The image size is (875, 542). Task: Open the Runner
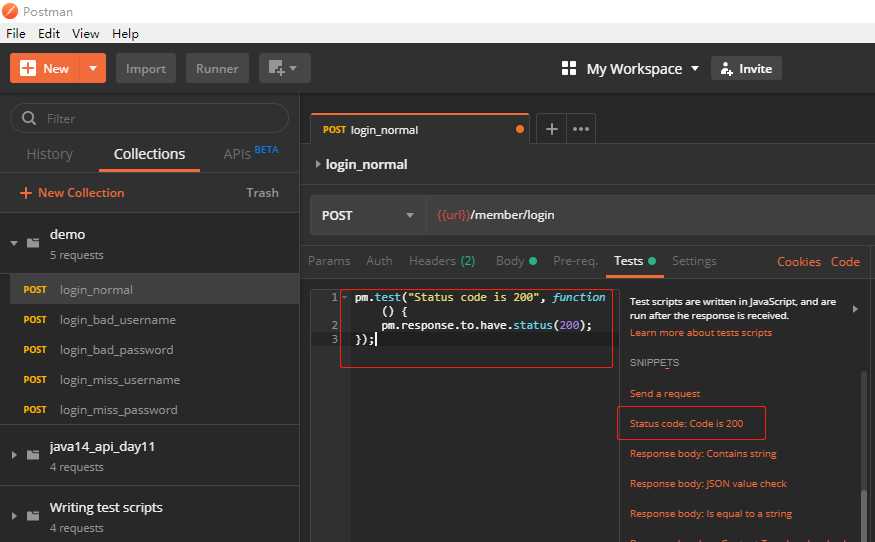tap(217, 68)
